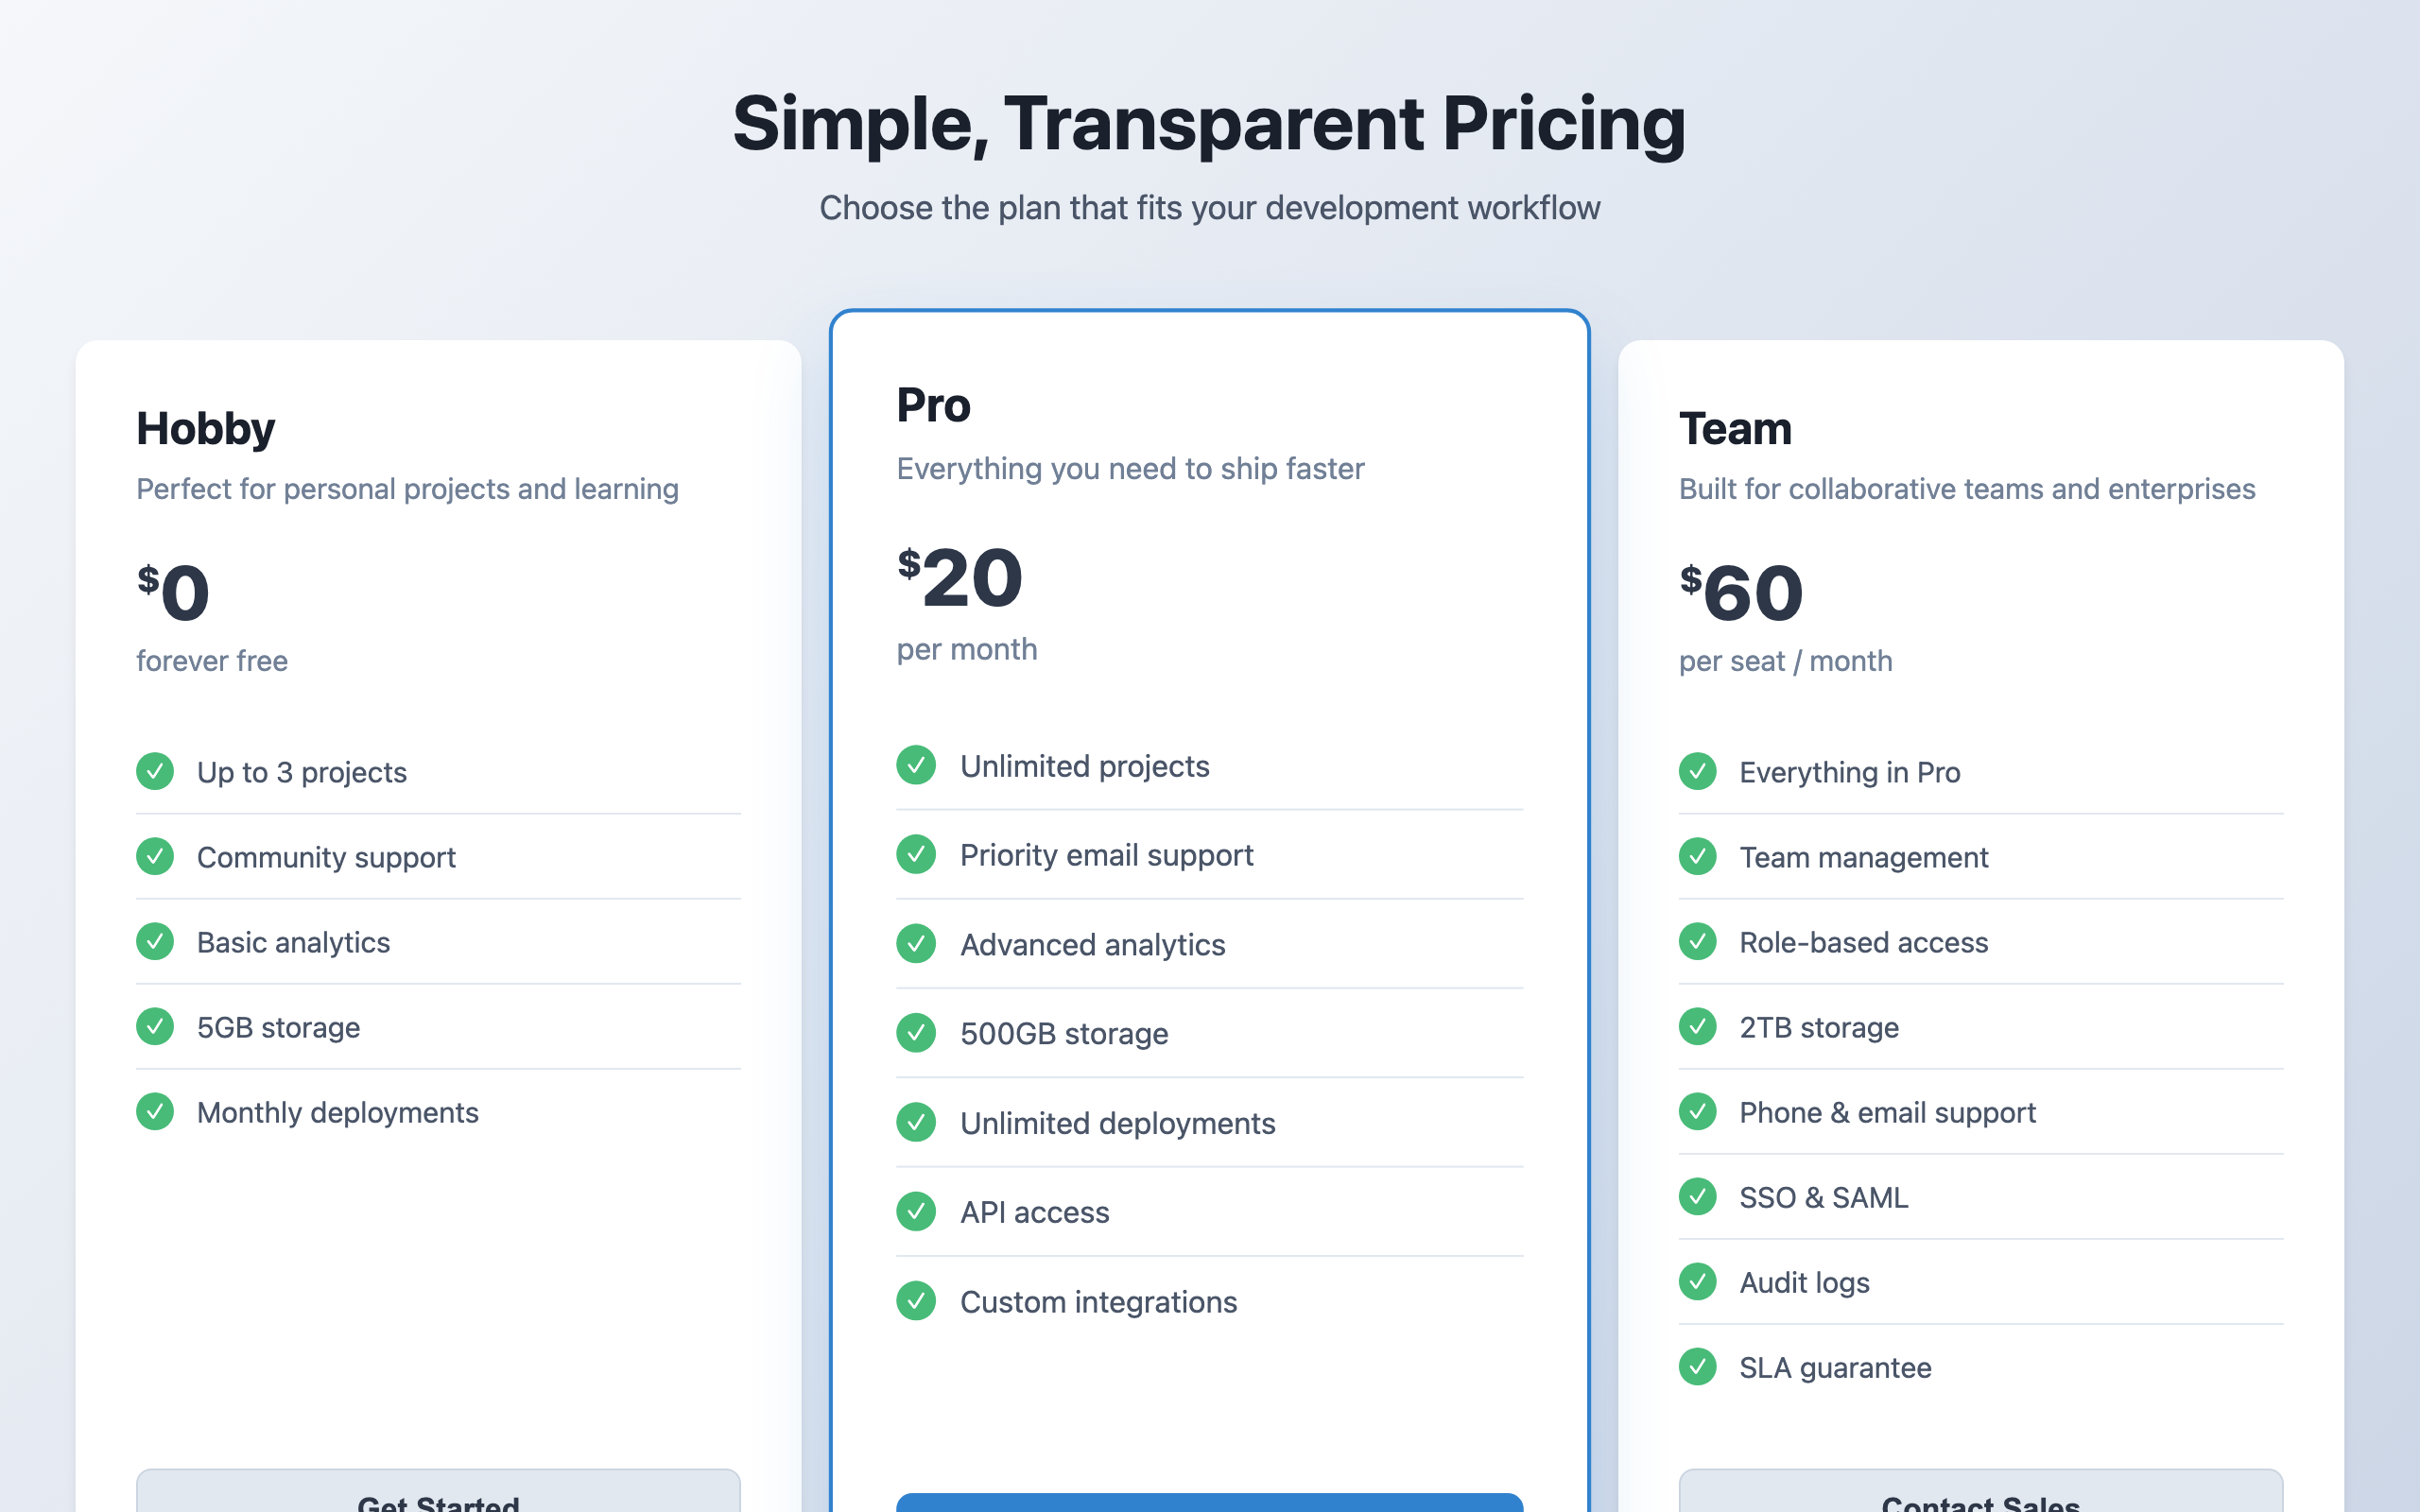2420x1512 pixels.
Task: Click the Contact Sales button on Team plan
Action: pyautogui.click(x=1981, y=1492)
